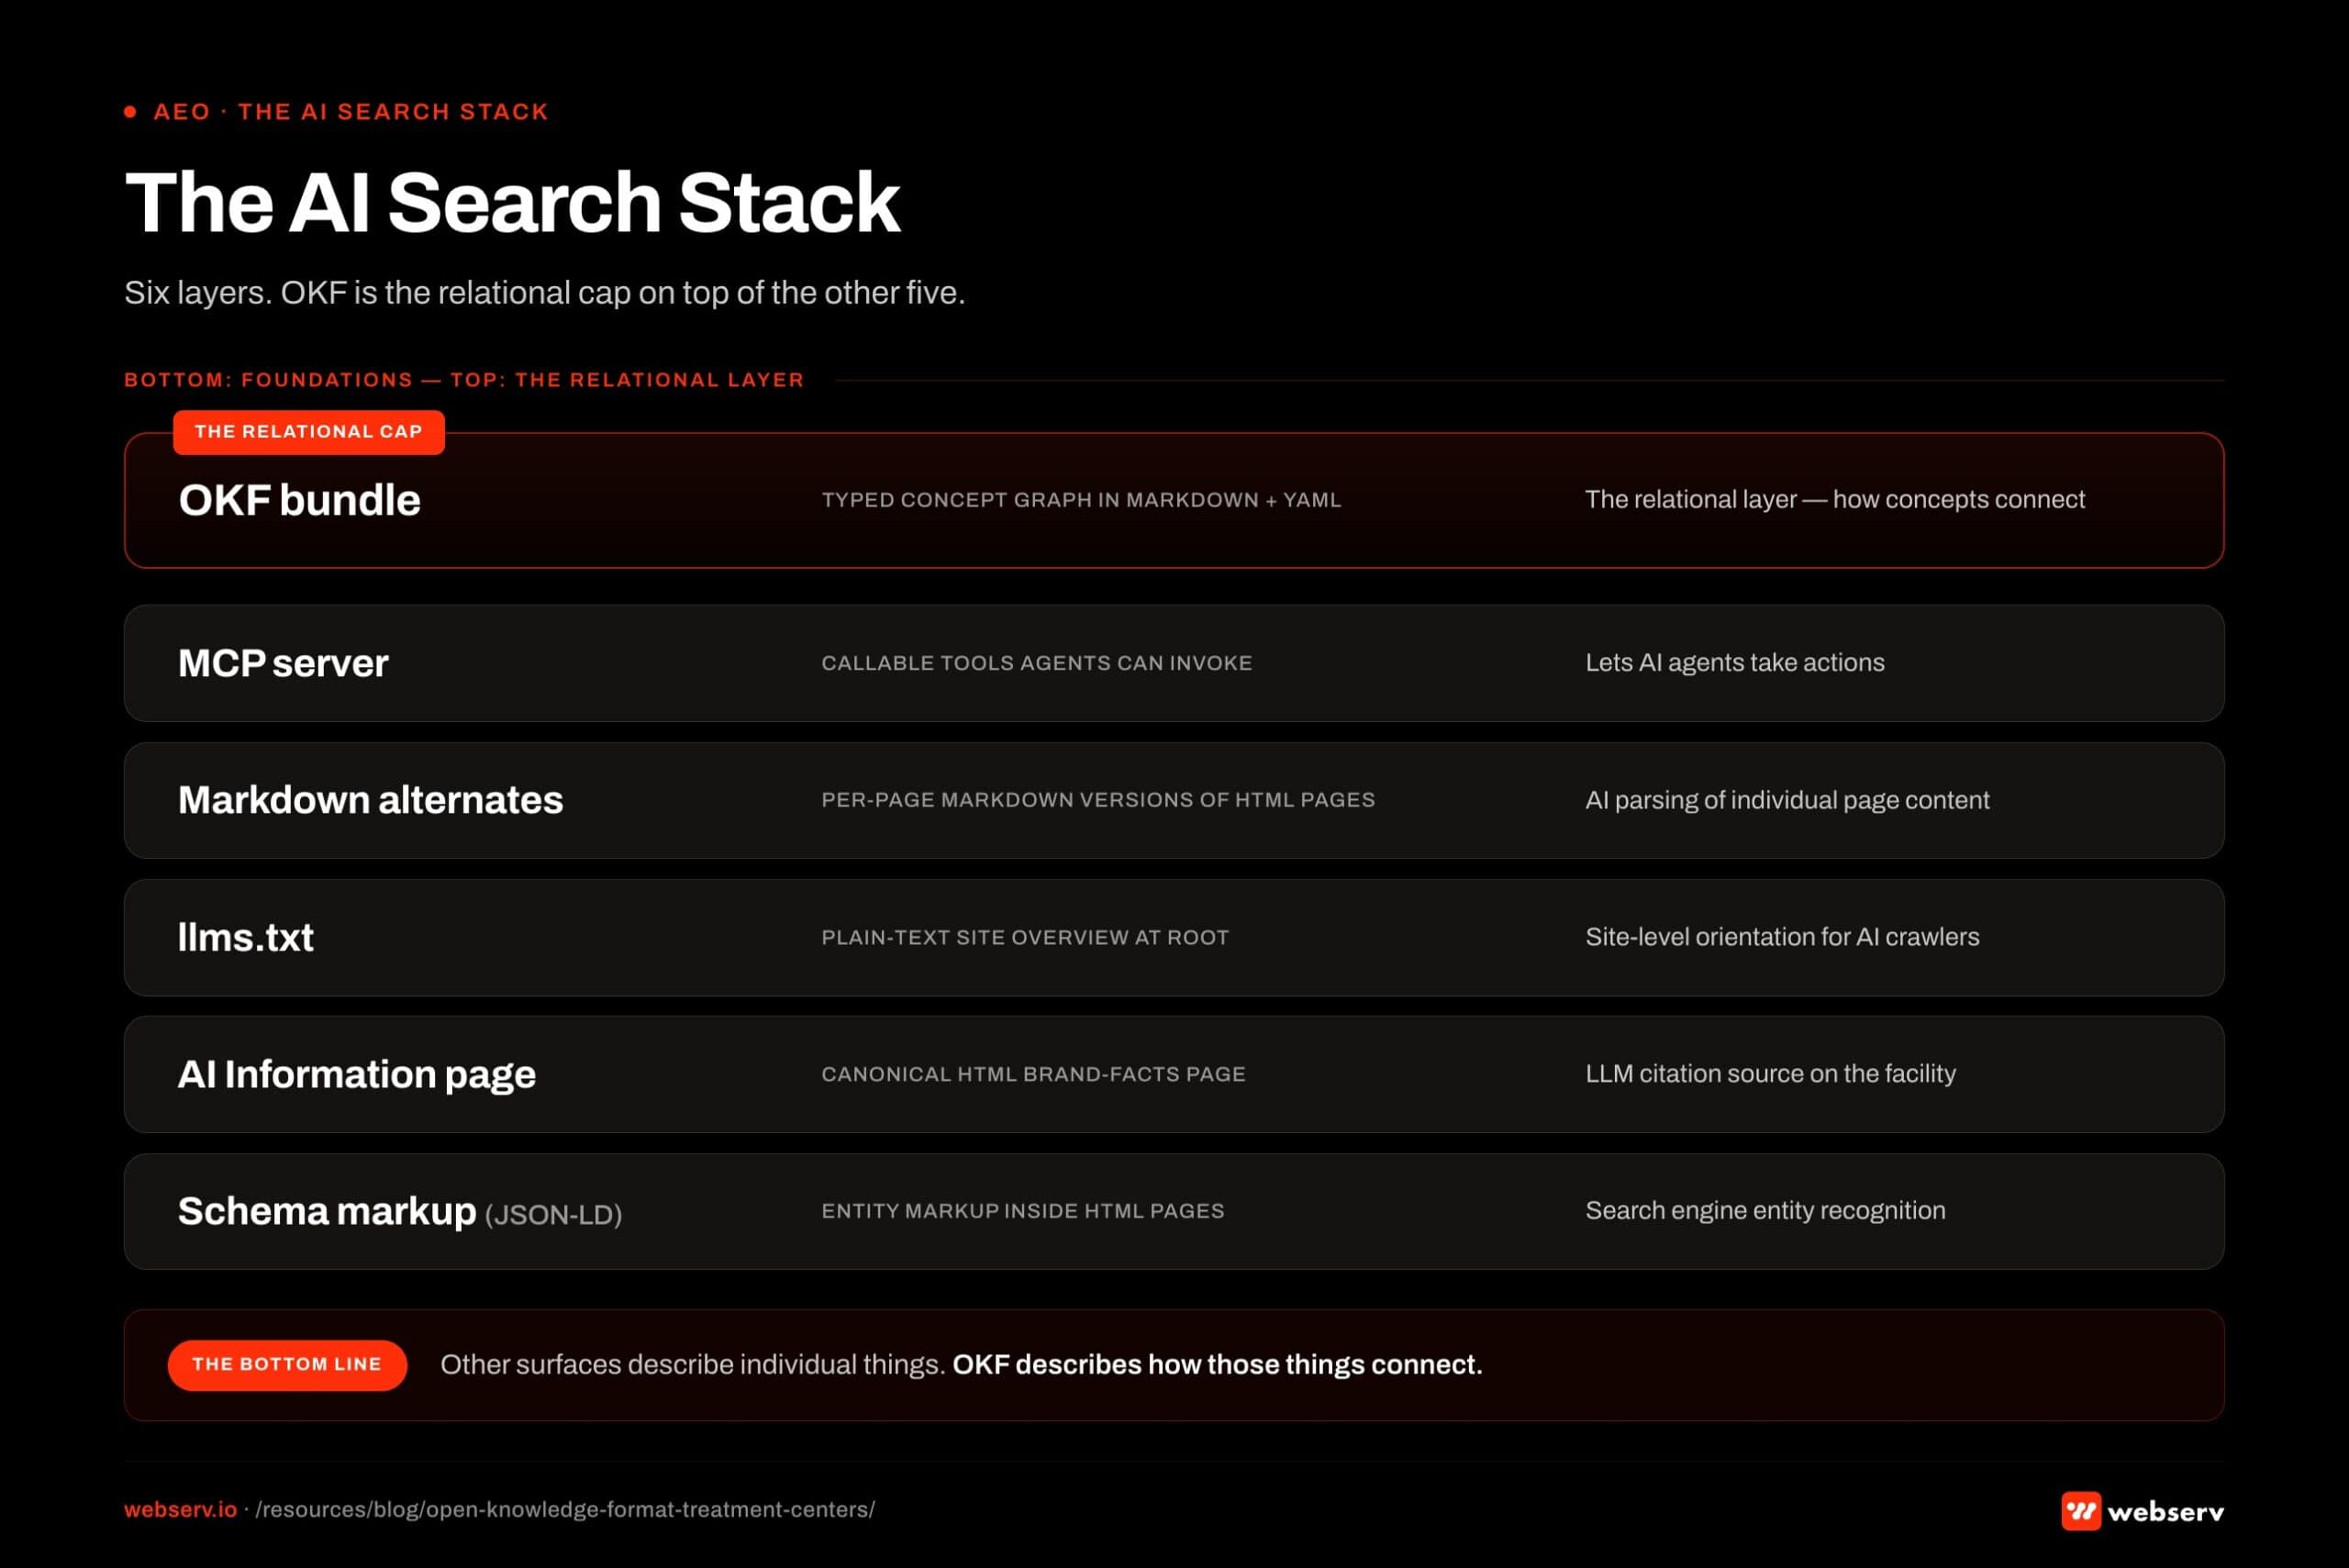The height and width of the screenshot is (1568, 2349).
Task: Click the 'llms.txt' layer title
Action: click(x=245, y=937)
